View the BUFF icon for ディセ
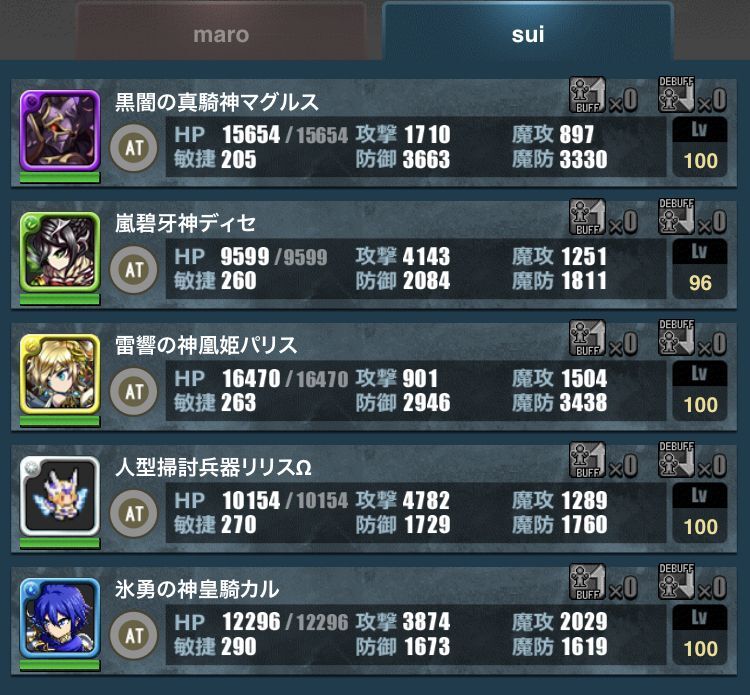750x695 pixels. (587, 217)
